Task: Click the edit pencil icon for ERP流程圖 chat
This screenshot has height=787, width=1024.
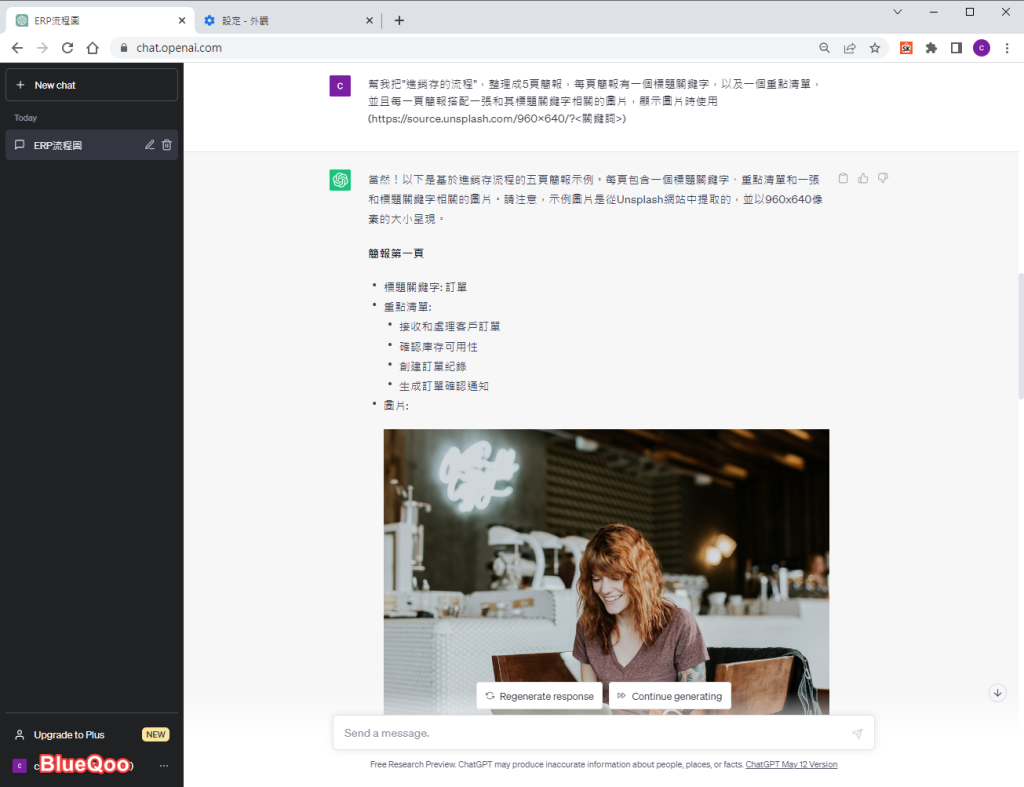Action: click(x=150, y=145)
